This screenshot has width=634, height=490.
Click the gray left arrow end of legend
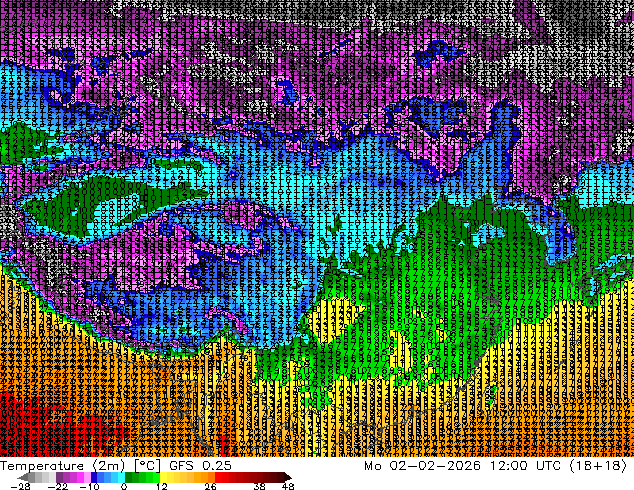pos(23,477)
